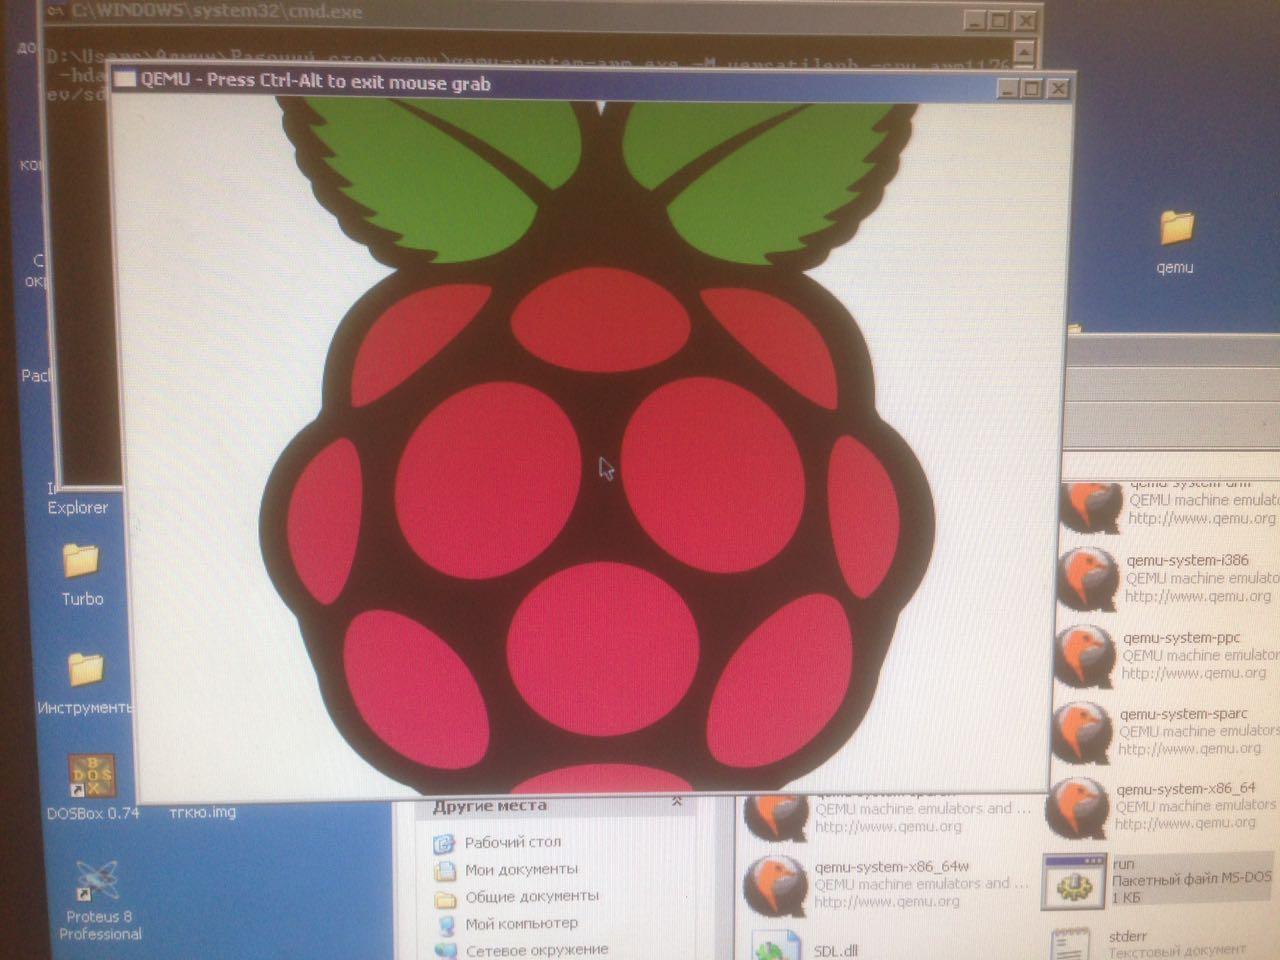Click the qemu-system-sparc file name
The width and height of the screenshot is (1280, 960).
coord(1184,714)
